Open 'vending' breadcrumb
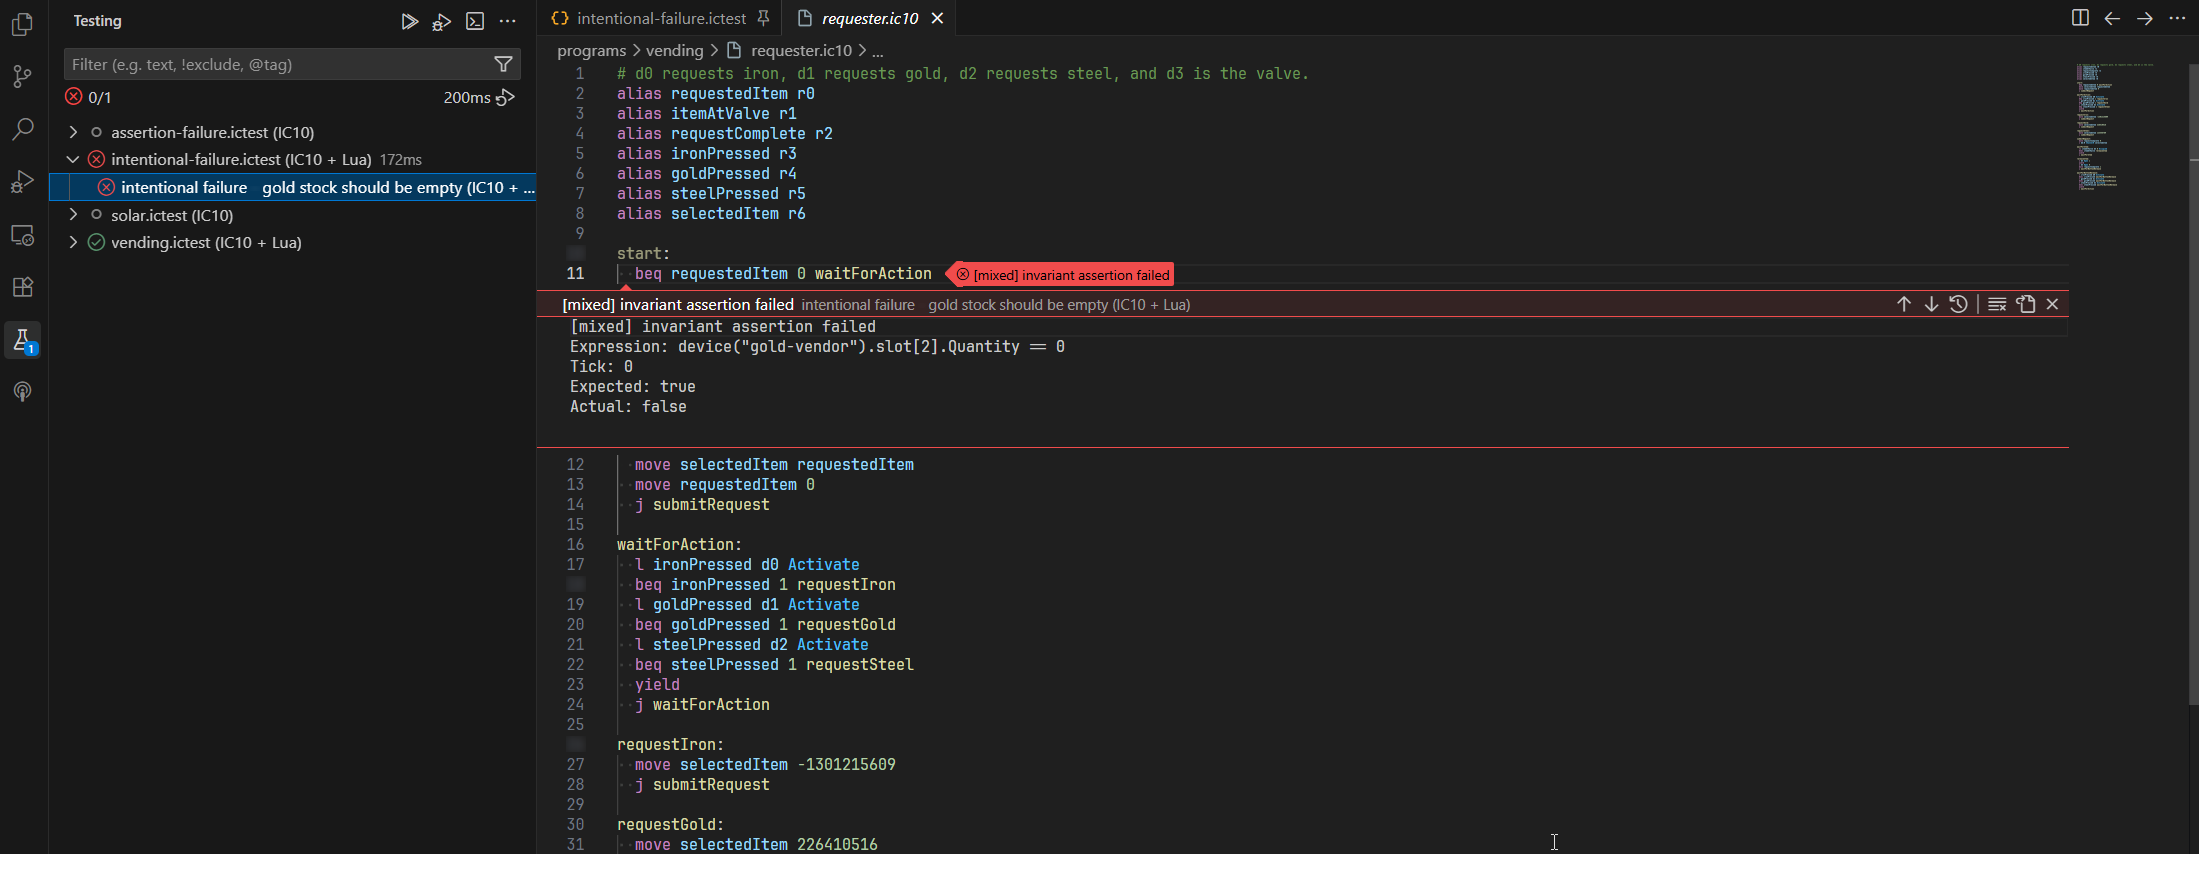This screenshot has height=869, width=2199. point(674,50)
